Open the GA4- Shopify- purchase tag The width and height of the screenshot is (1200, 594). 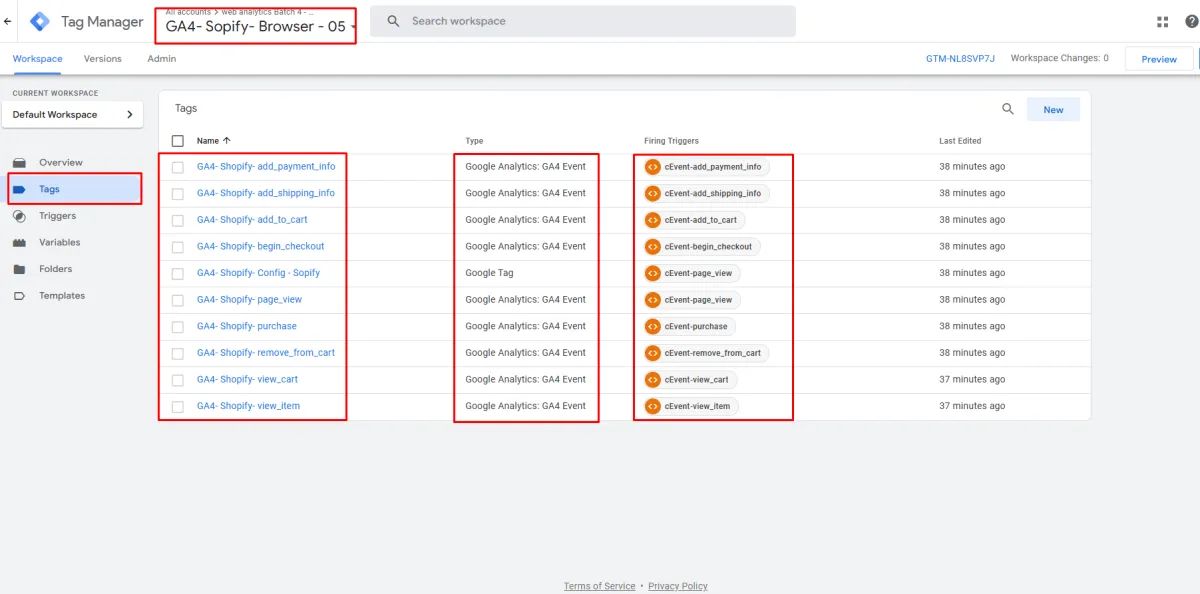click(246, 326)
